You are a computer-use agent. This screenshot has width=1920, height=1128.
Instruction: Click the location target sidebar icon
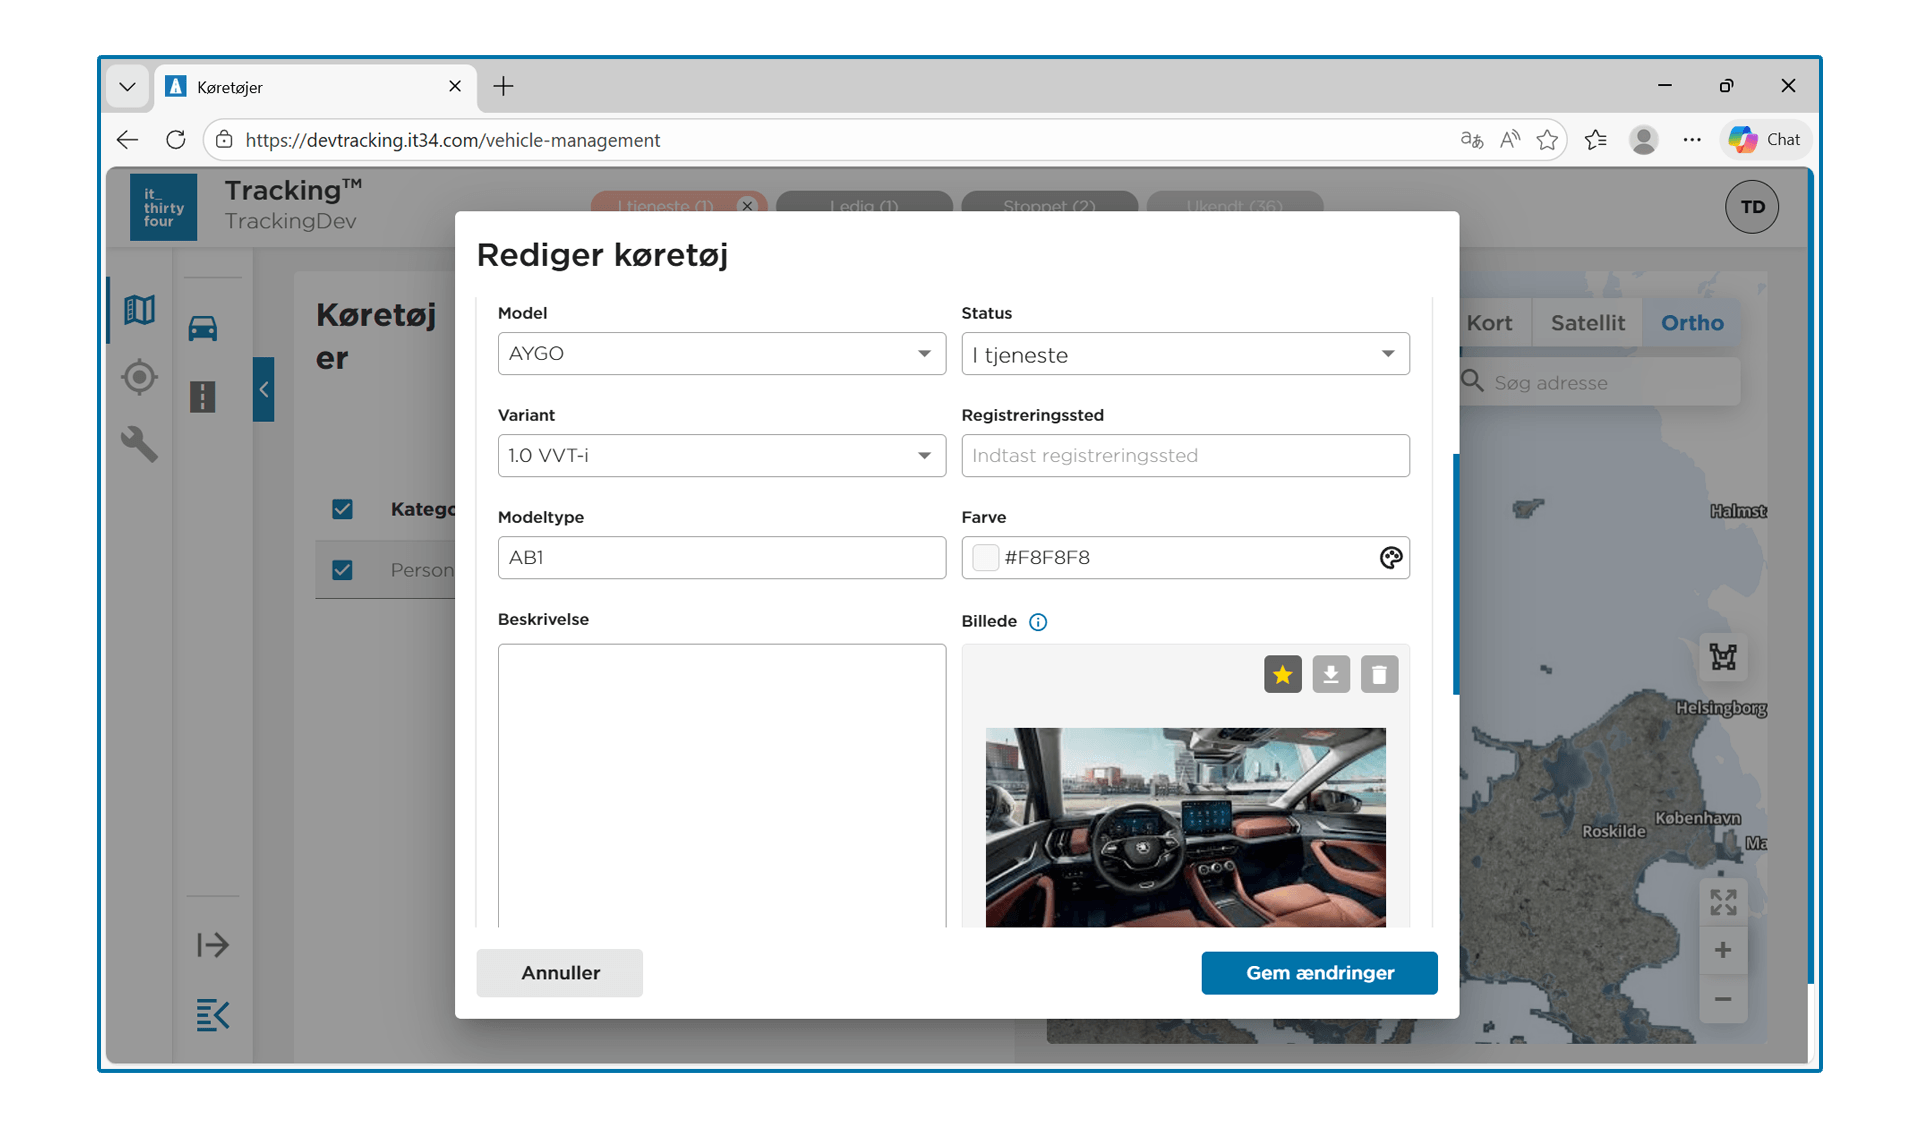coord(139,377)
